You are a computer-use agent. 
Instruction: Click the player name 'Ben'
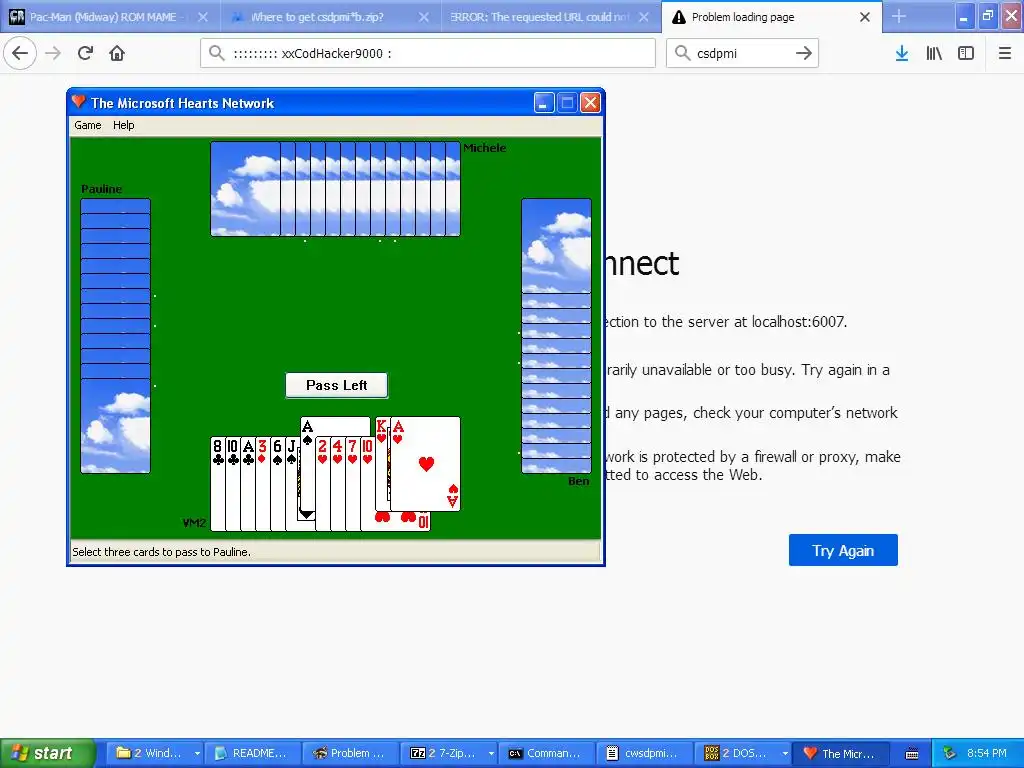[x=579, y=481]
